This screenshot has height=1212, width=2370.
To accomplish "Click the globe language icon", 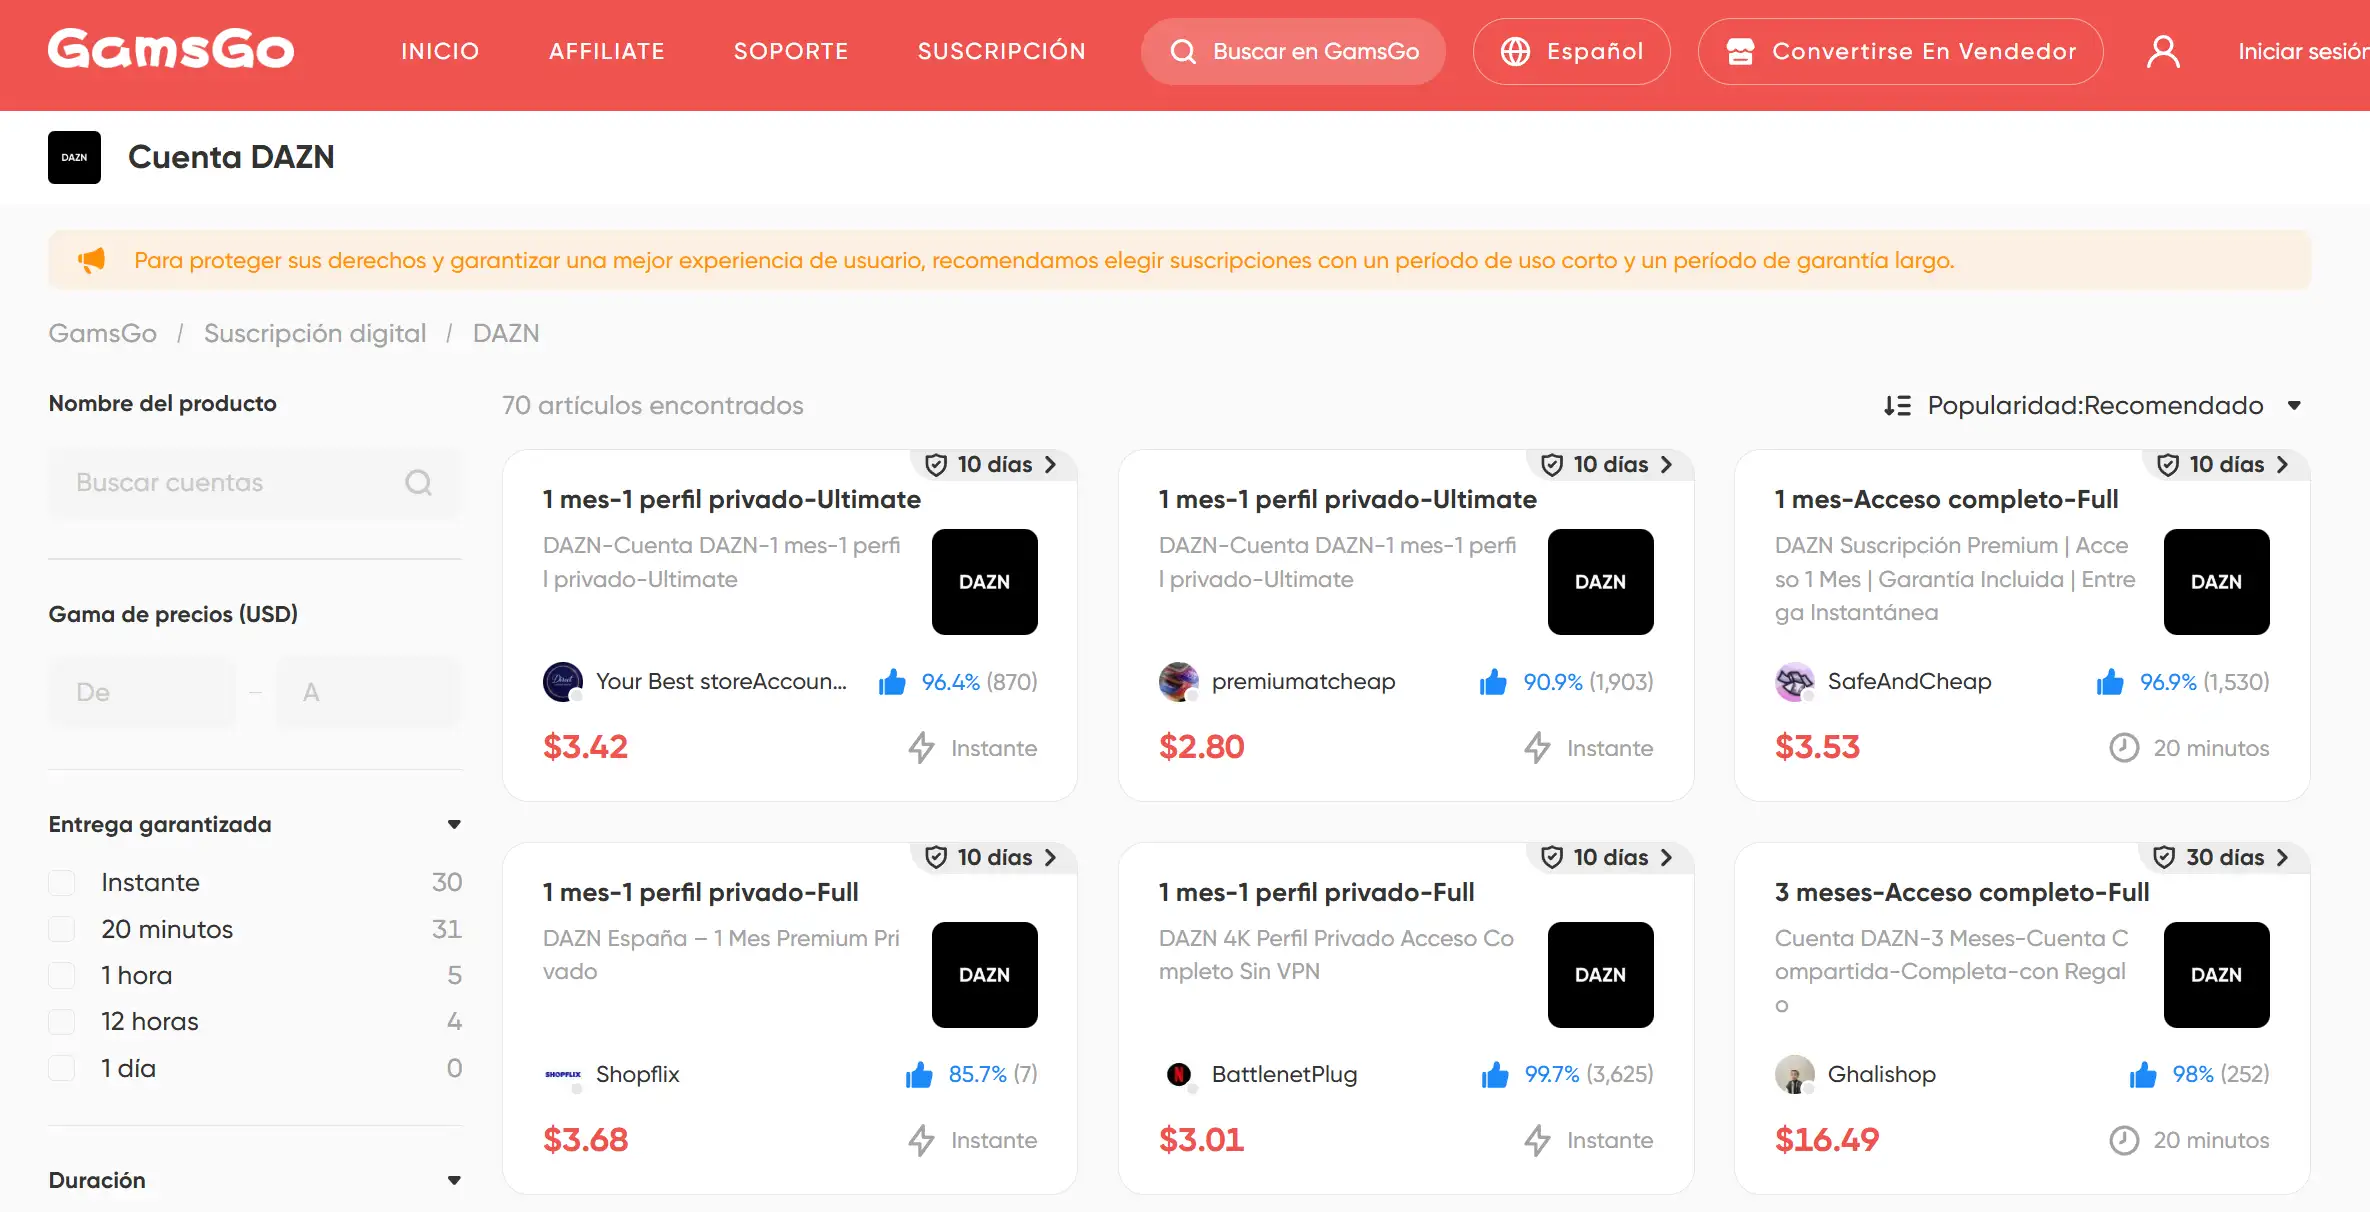I will click(x=1515, y=51).
